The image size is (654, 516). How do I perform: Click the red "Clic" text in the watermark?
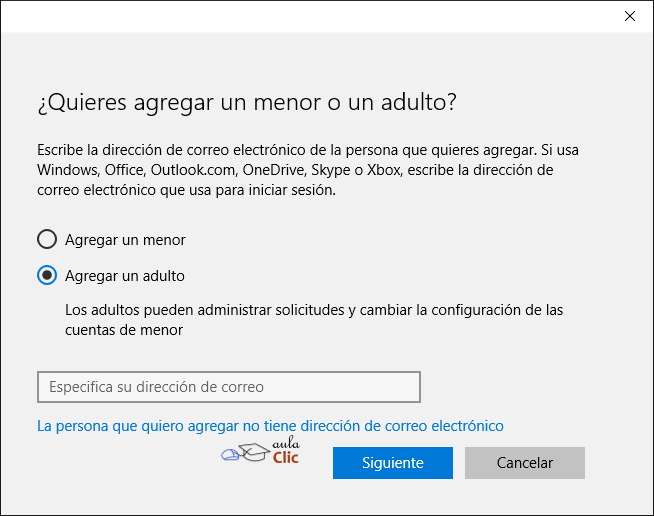tap(285, 458)
